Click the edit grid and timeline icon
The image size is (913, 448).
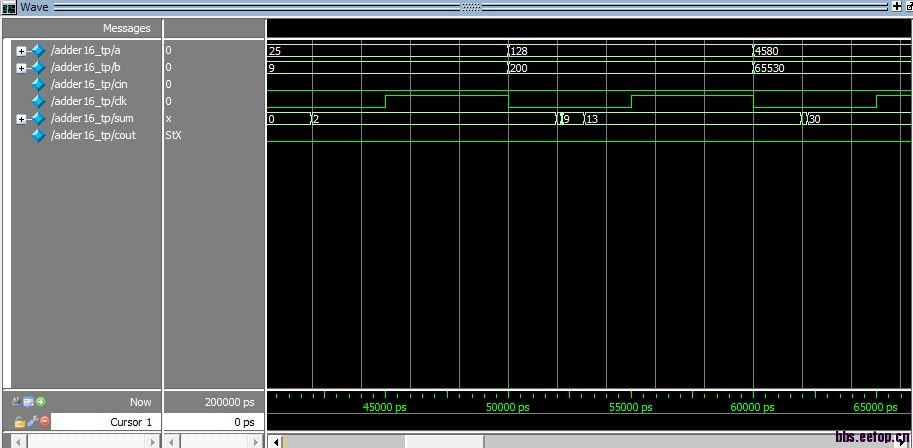[29, 401]
